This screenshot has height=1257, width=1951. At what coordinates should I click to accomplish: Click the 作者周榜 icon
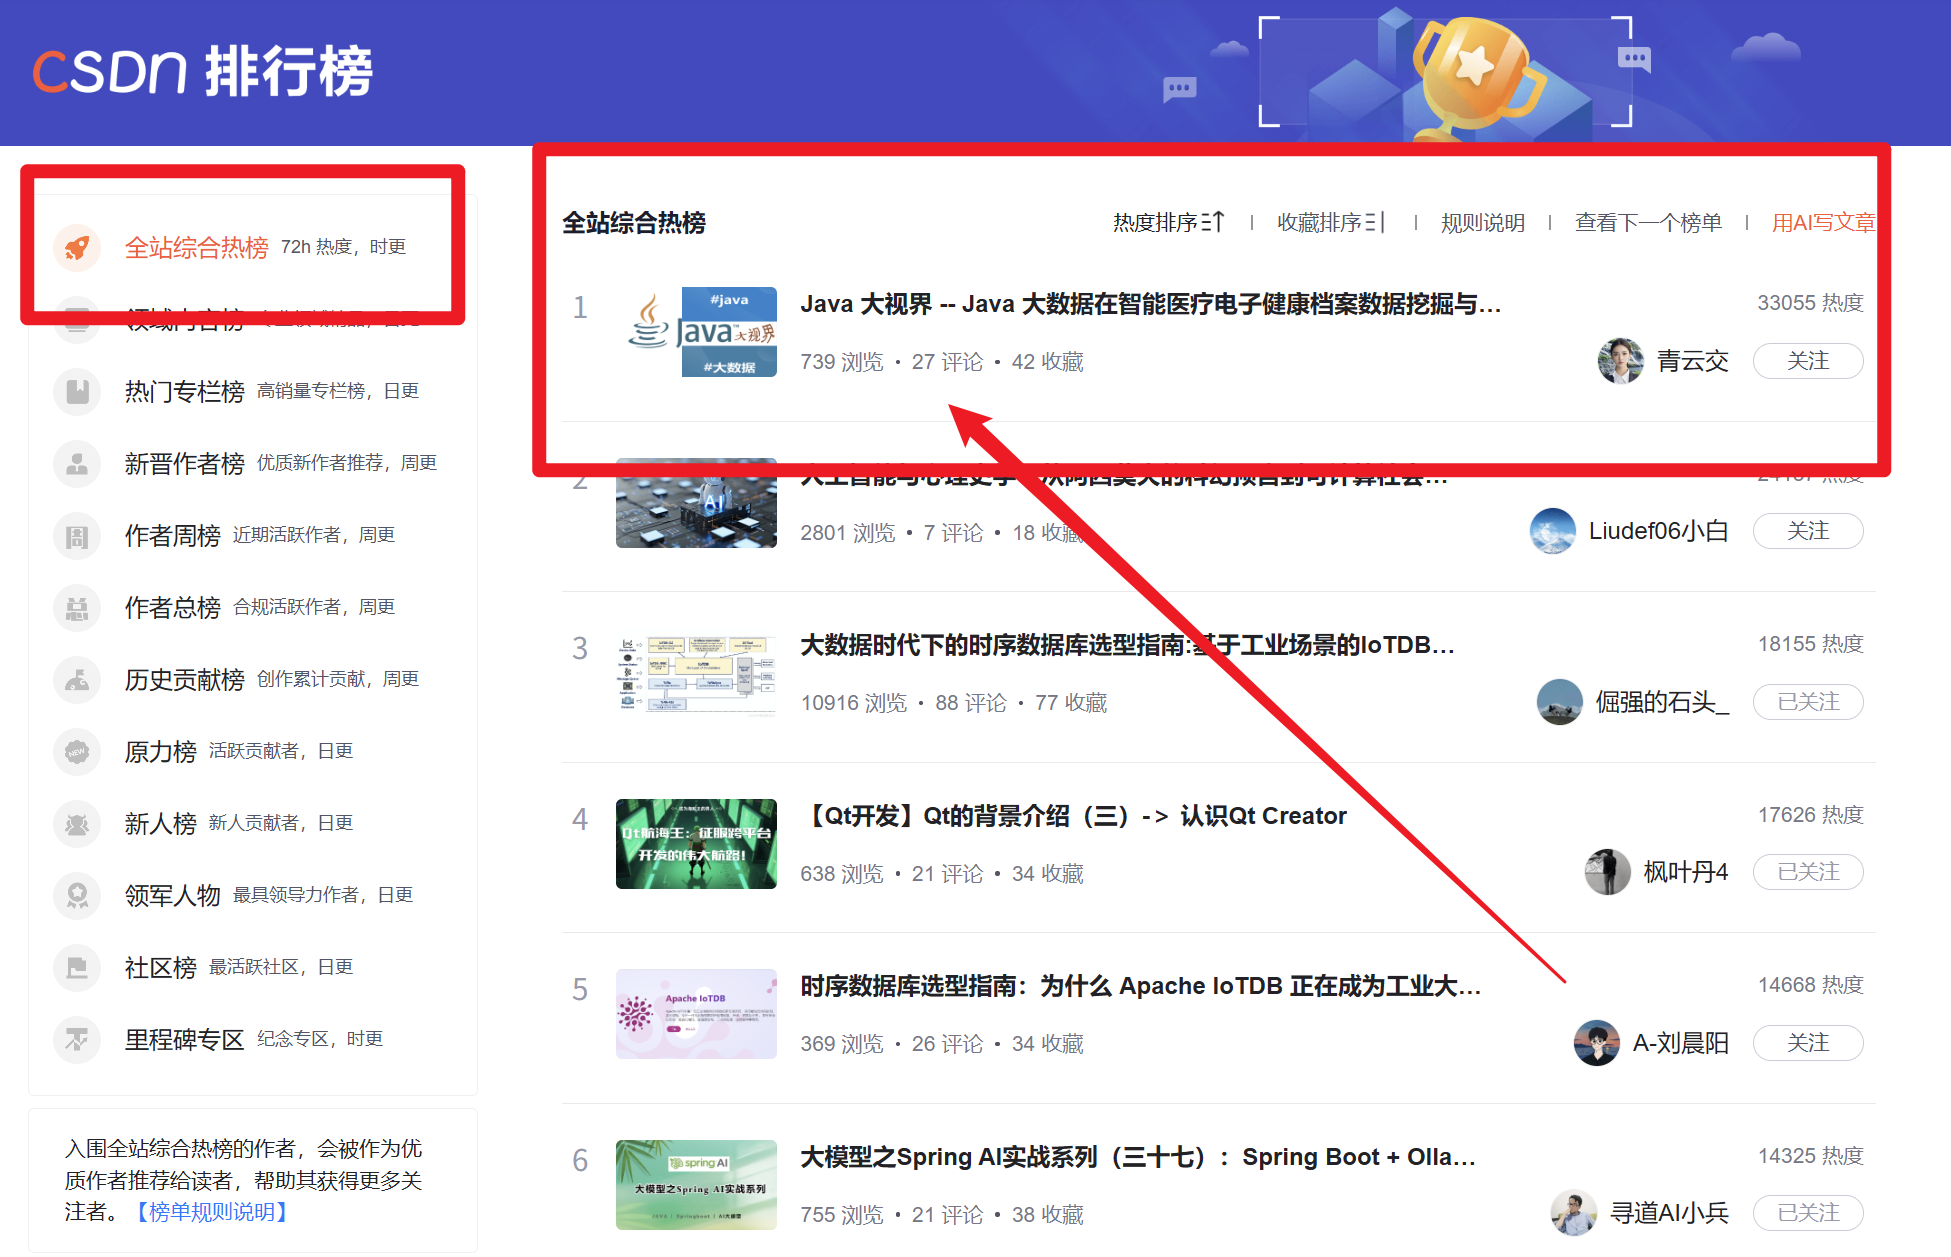[x=77, y=535]
